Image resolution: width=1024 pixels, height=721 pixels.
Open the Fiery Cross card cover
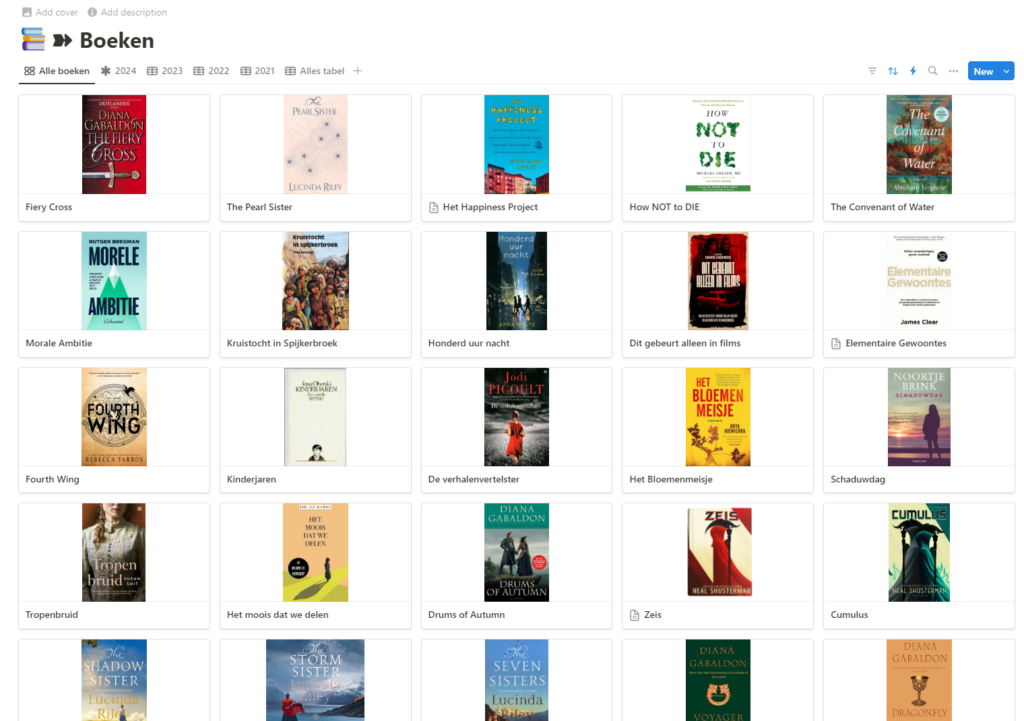tap(114, 144)
